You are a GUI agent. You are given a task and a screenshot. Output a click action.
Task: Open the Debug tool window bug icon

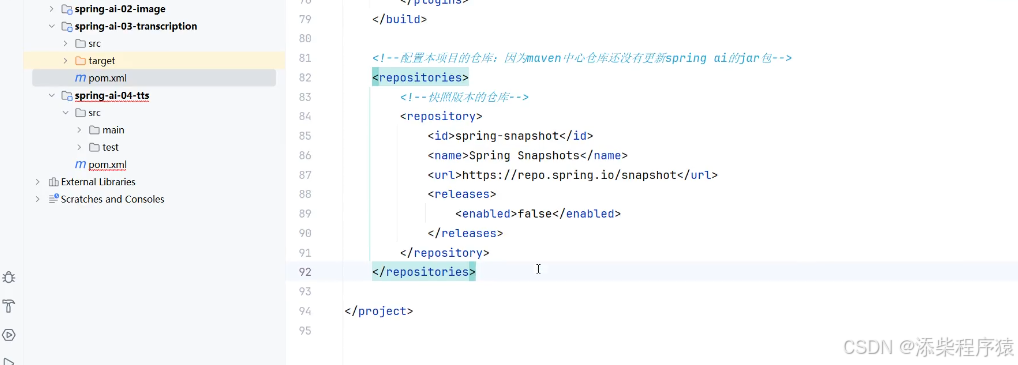(x=8, y=277)
